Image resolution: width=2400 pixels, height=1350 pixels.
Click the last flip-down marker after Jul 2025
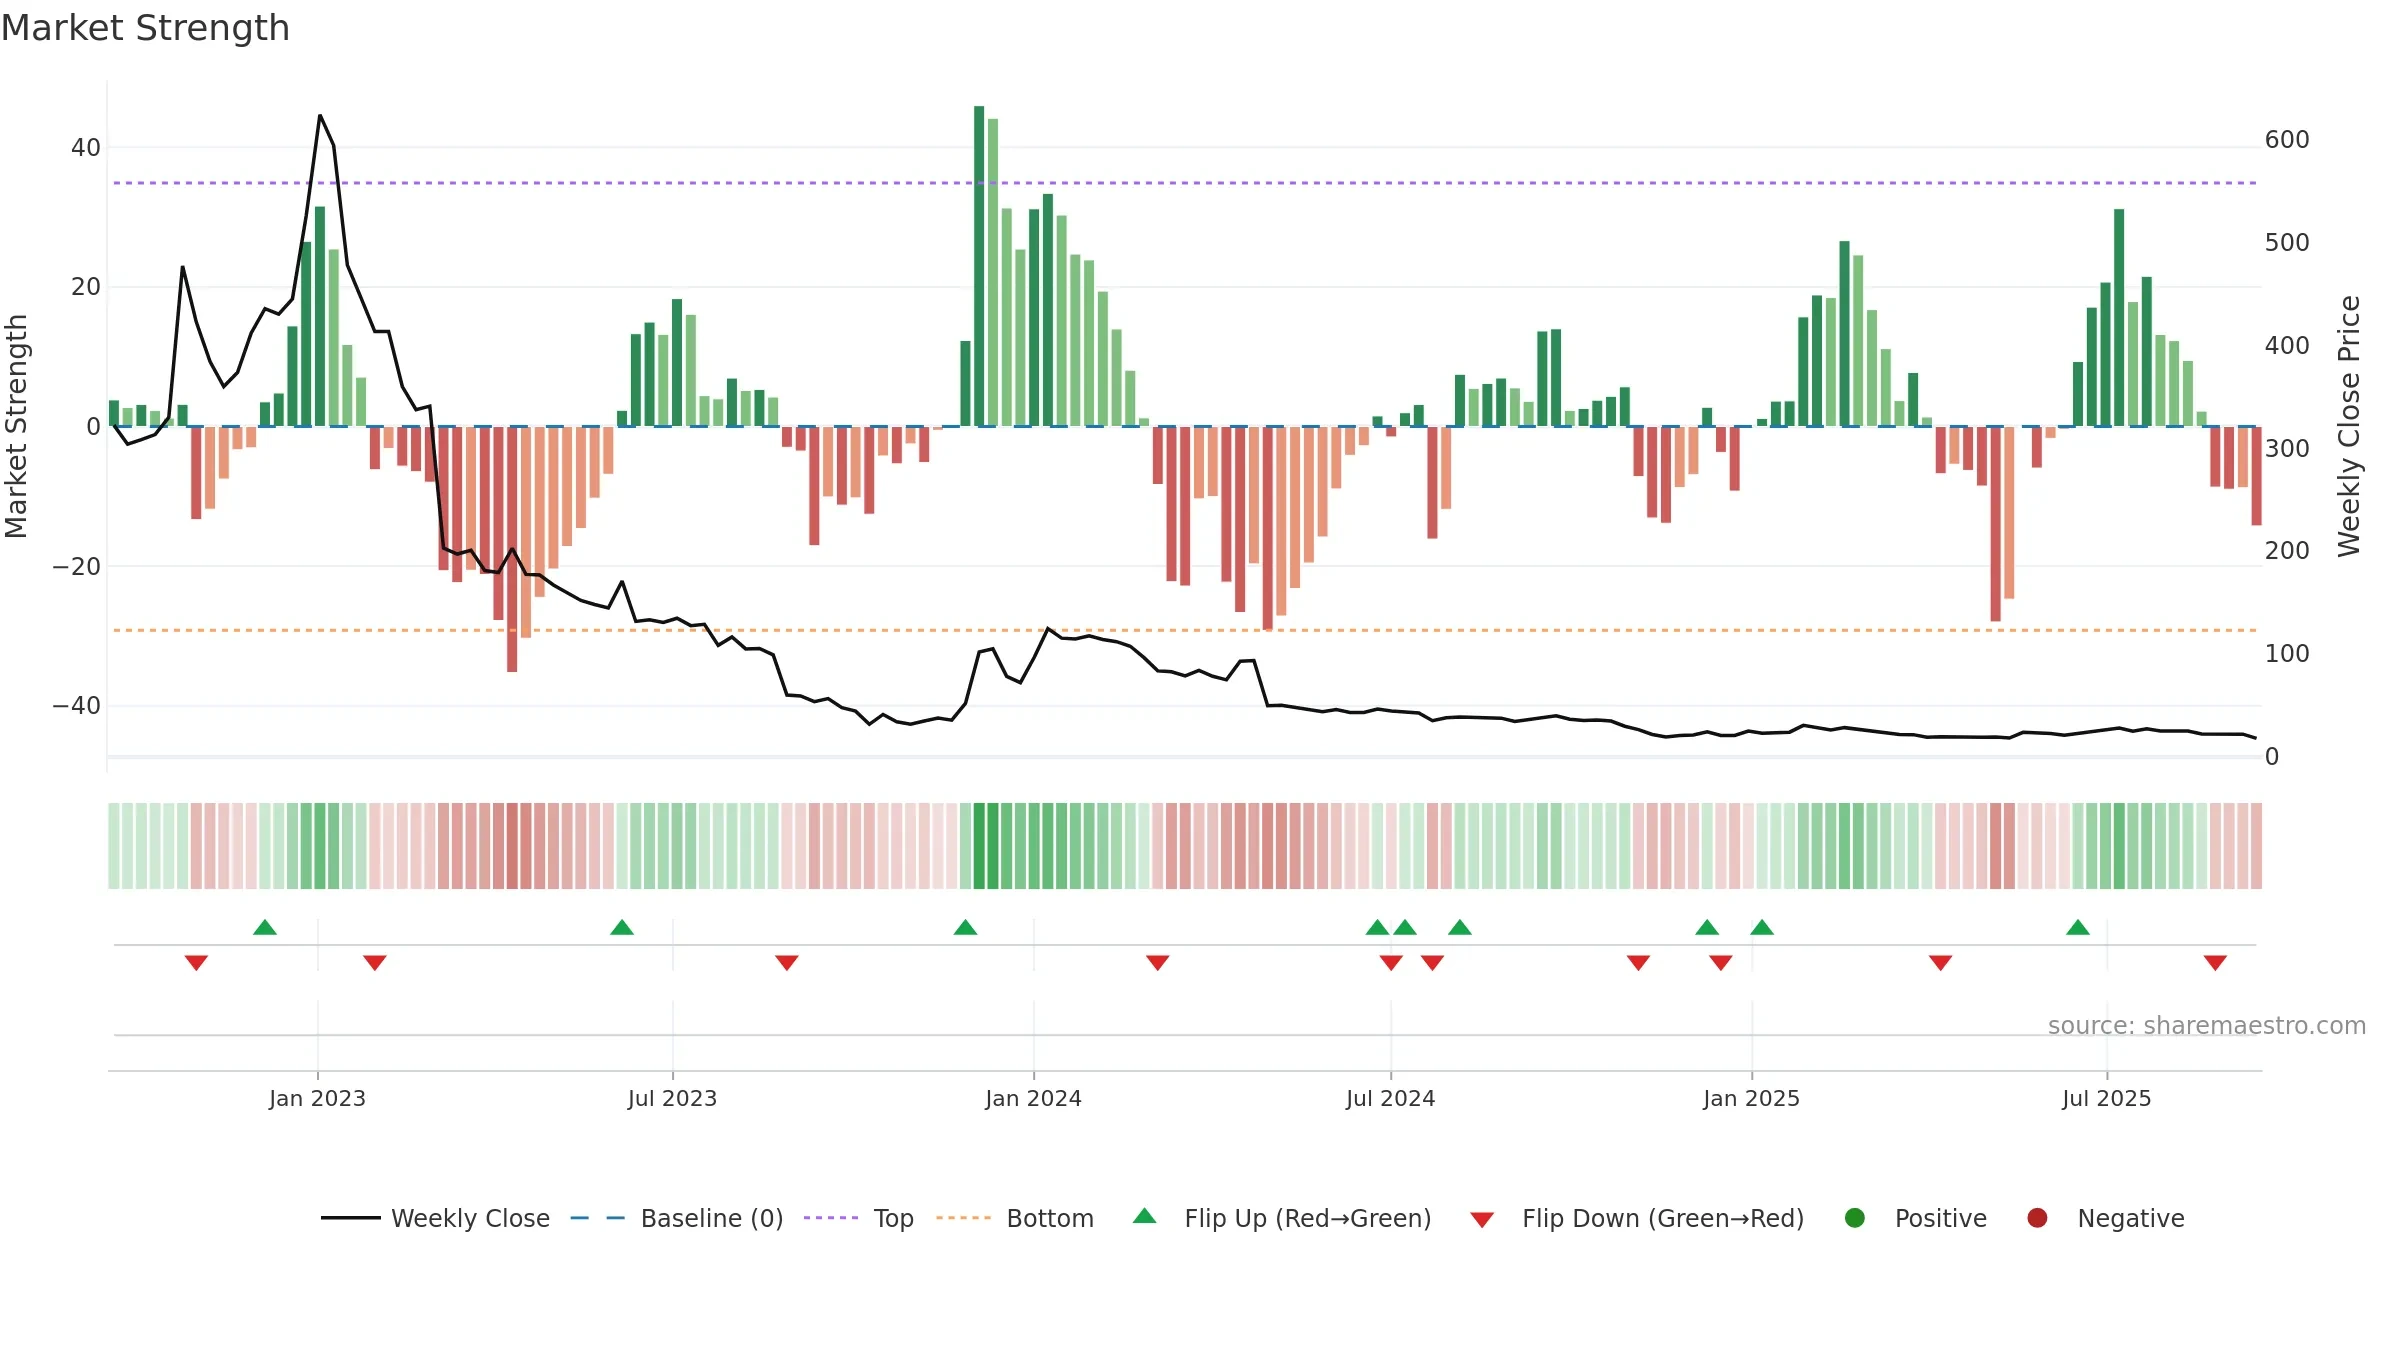[2215, 962]
